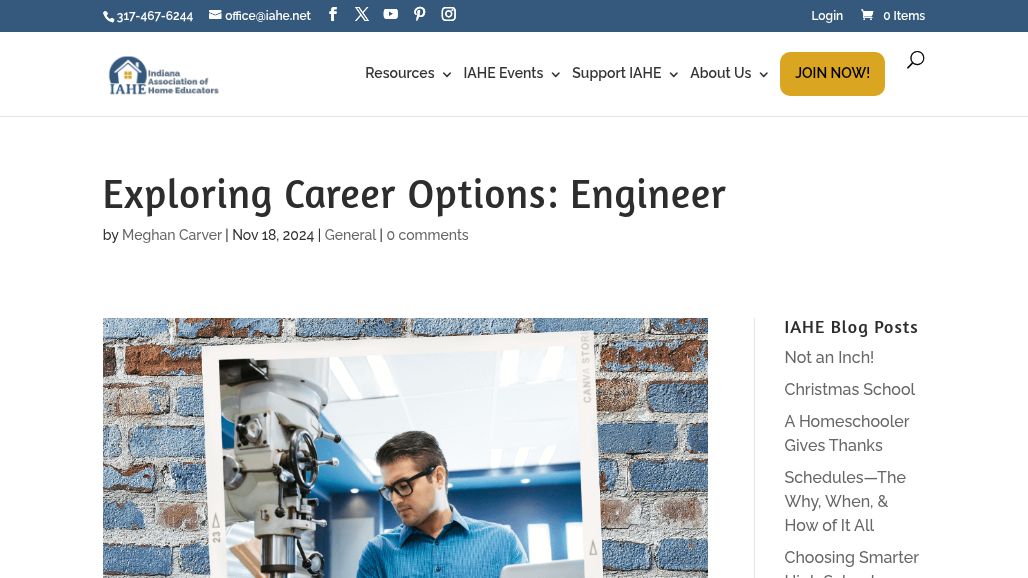Open the YouTube channel icon
This screenshot has height=578, width=1028.
[x=391, y=15]
